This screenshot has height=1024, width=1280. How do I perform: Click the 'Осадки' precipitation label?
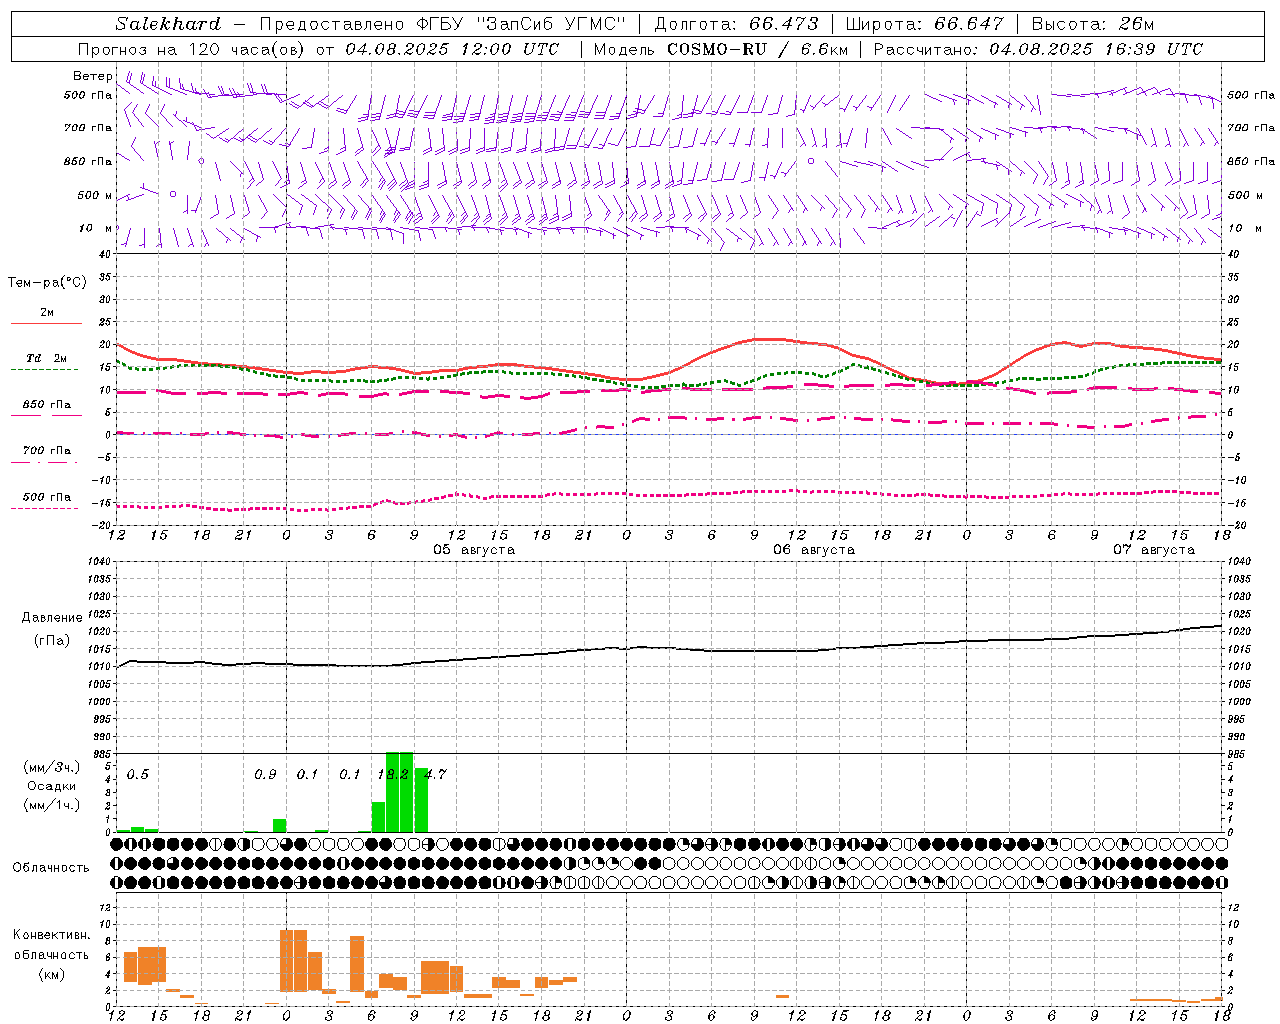point(51,786)
